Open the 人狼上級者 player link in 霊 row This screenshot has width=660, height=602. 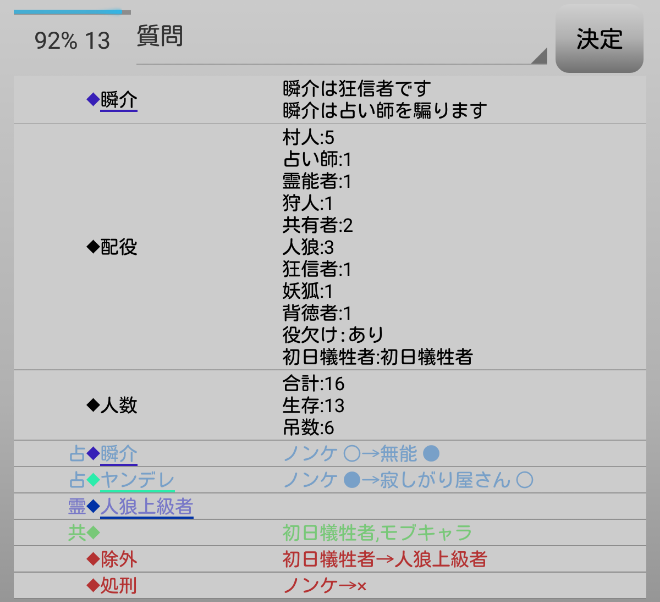[147, 506]
